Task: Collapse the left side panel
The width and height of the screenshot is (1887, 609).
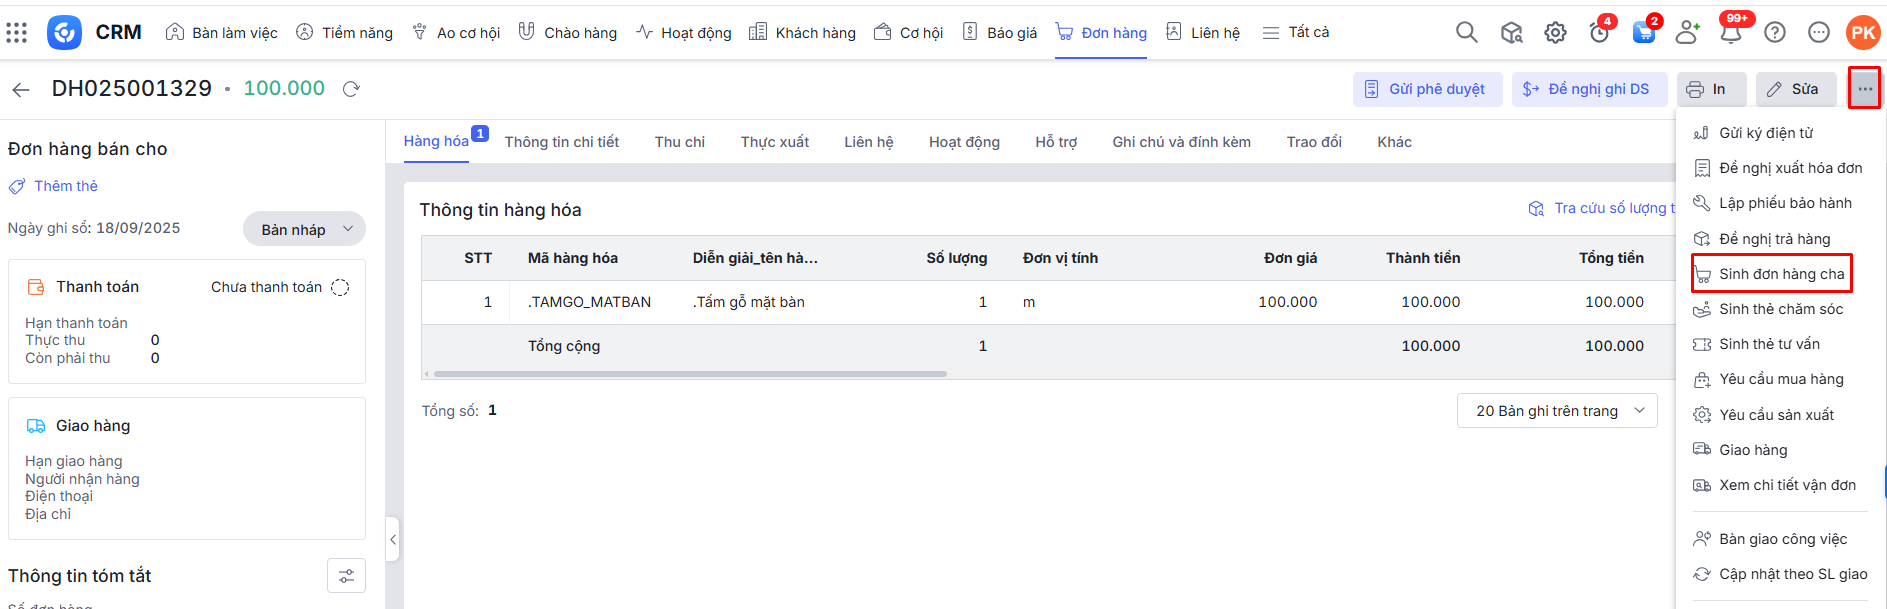Action: [393, 540]
